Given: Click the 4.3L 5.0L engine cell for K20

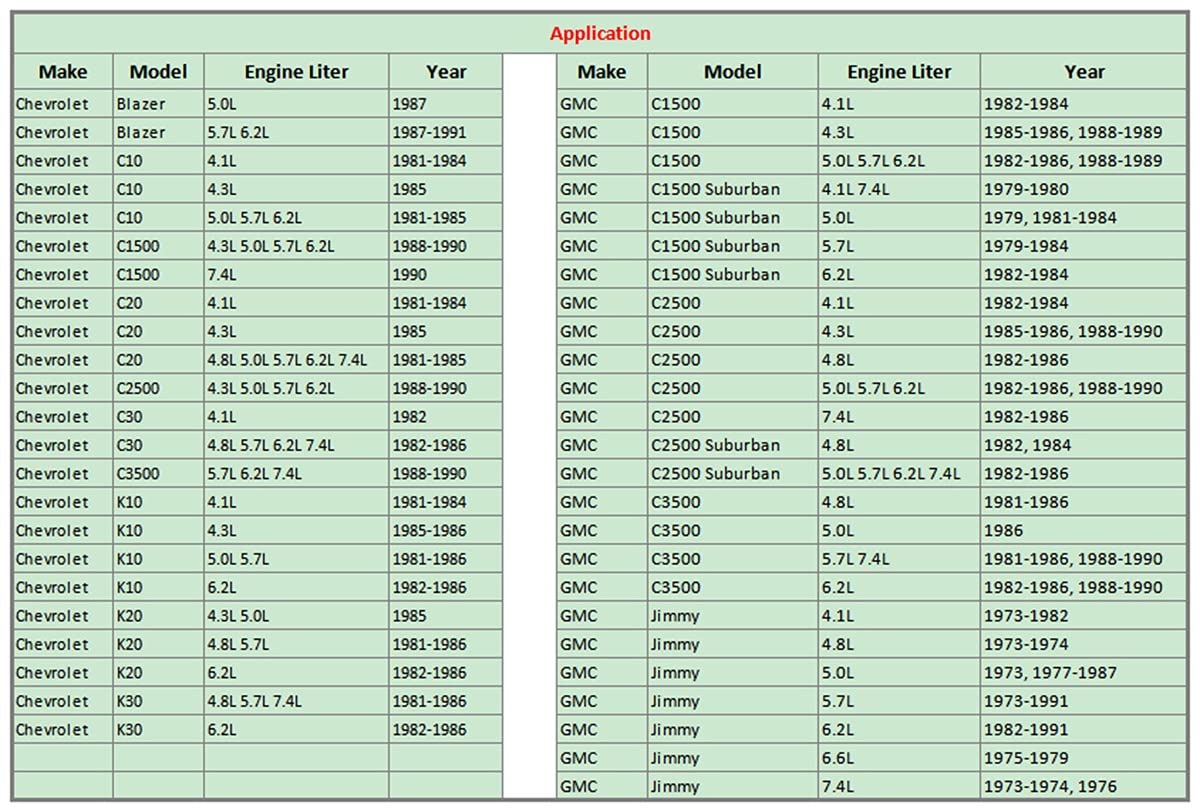Looking at the screenshot, I should point(296,616).
